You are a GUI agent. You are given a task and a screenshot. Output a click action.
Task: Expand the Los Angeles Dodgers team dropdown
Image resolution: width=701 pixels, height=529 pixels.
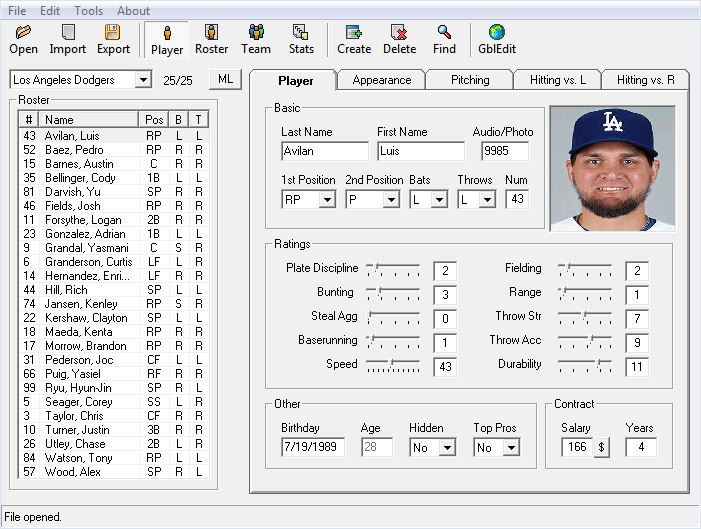[142, 80]
